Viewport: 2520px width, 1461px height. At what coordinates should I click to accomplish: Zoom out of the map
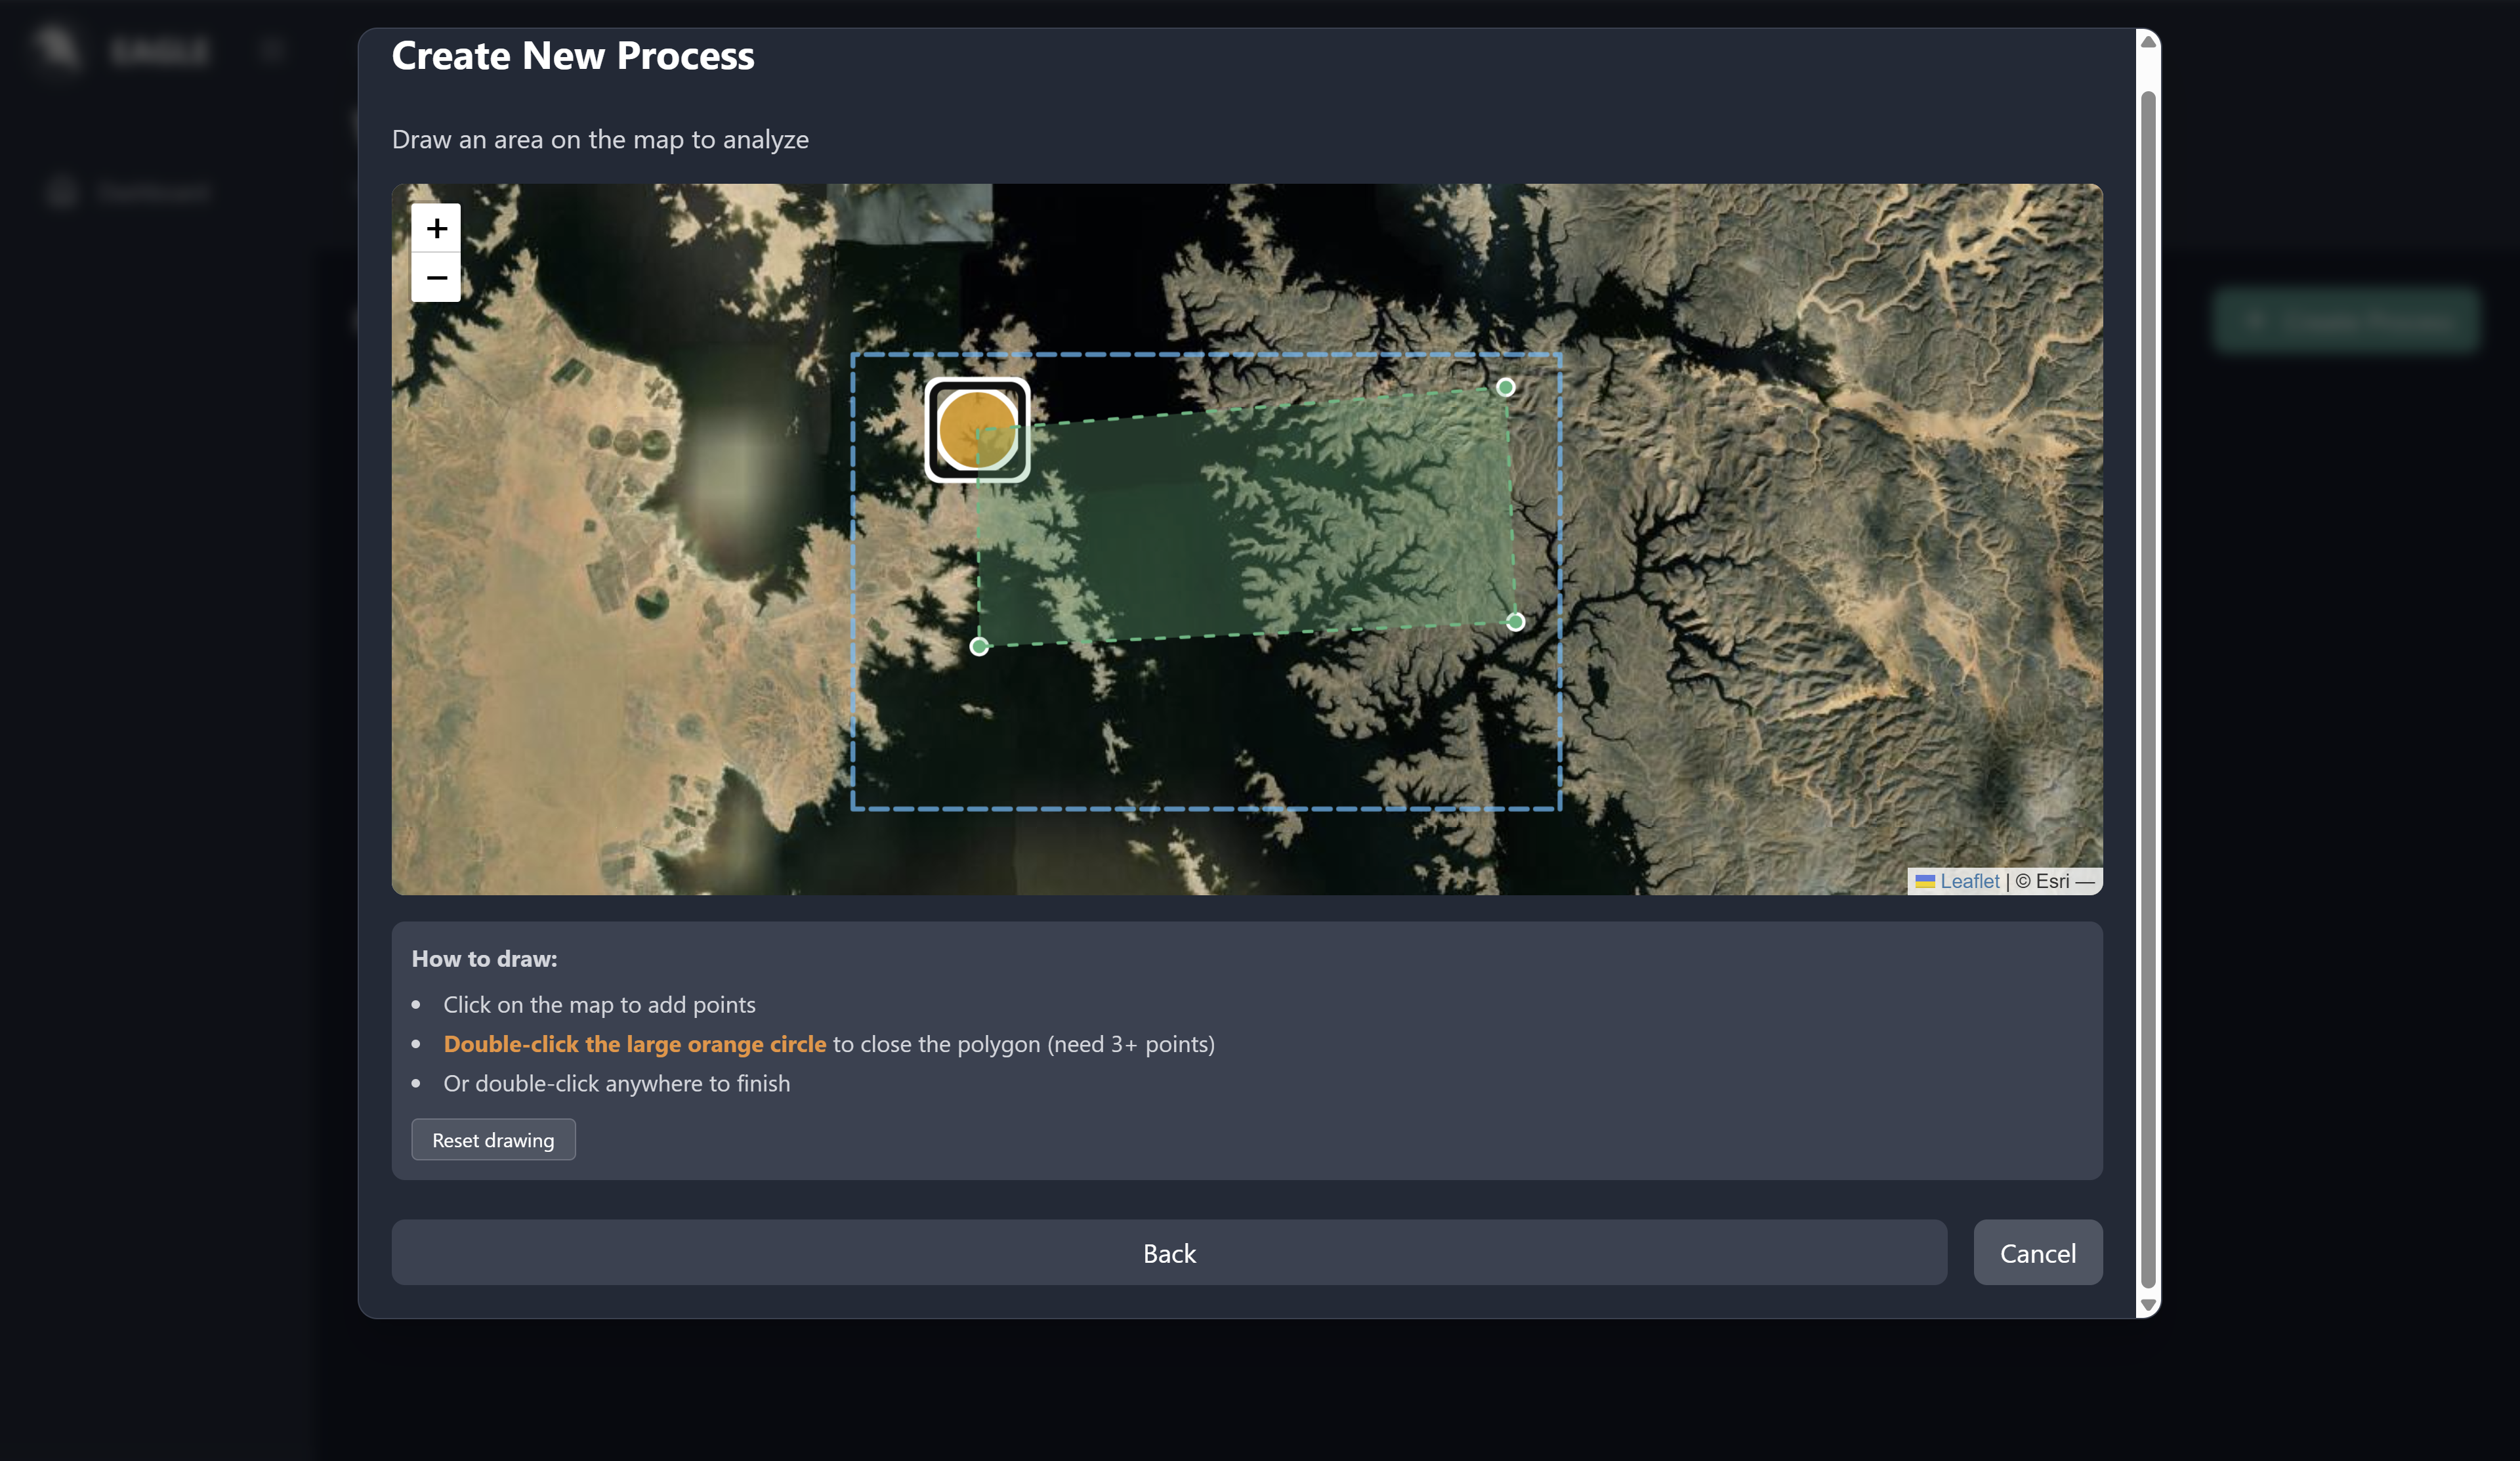click(436, 277)
